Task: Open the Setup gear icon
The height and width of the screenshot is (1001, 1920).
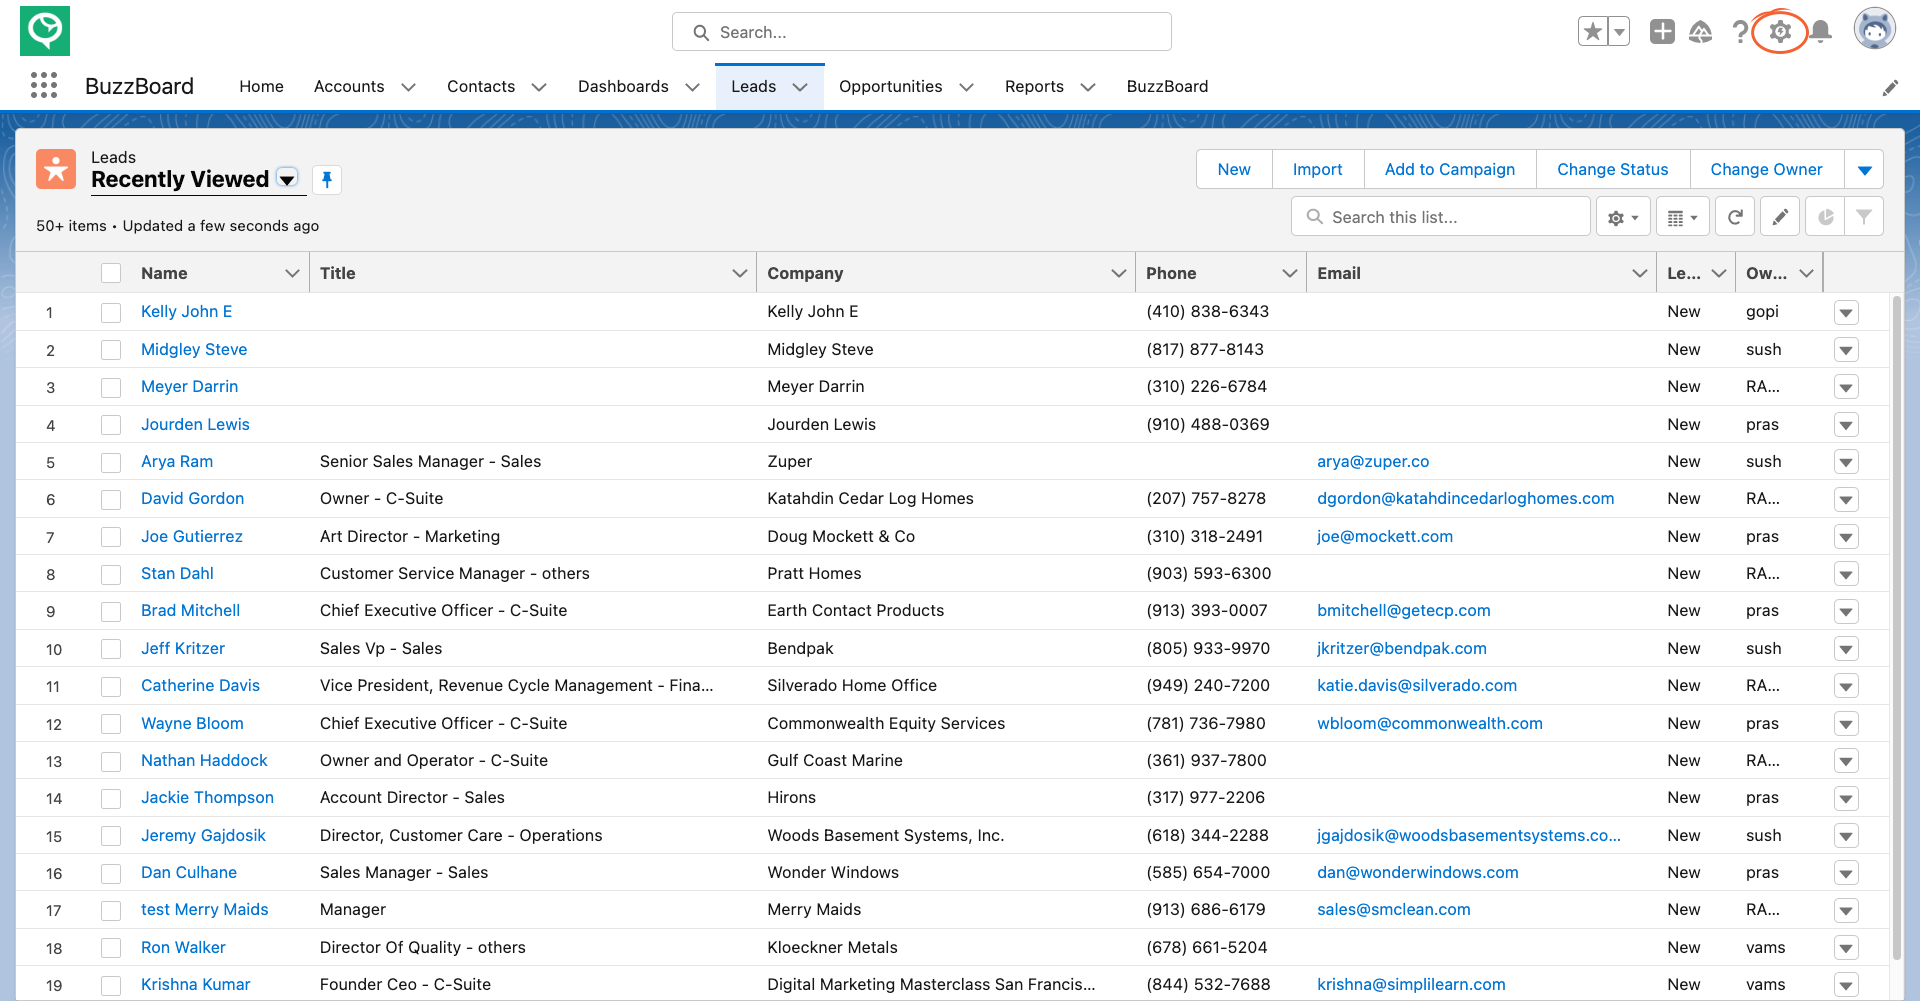Action: coord(1780,32)
